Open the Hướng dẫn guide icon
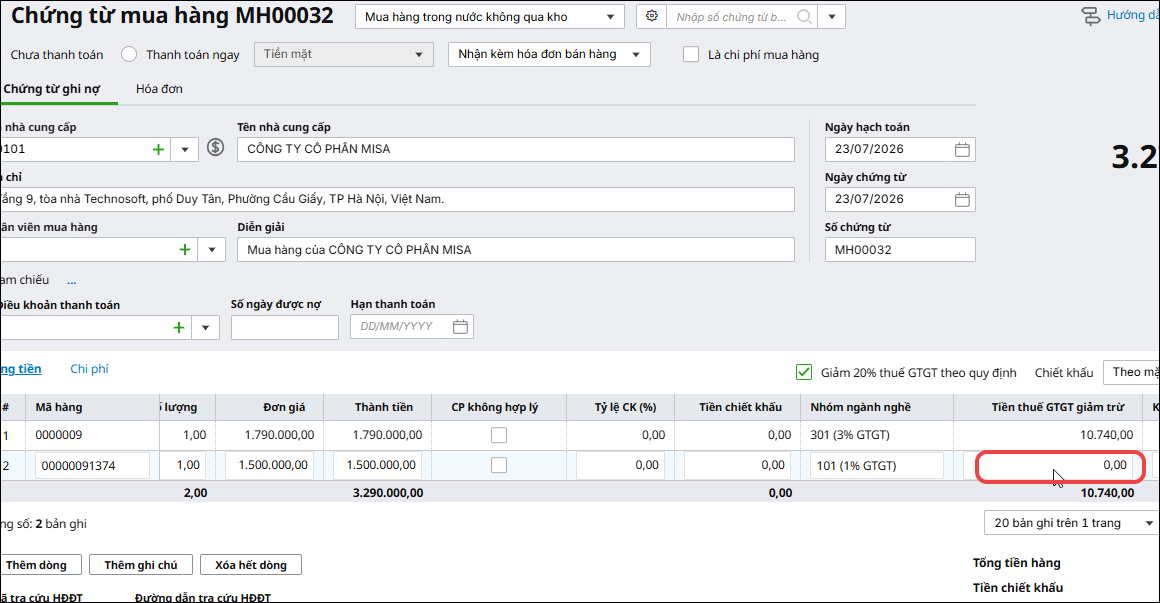 tap(1090, 16)
